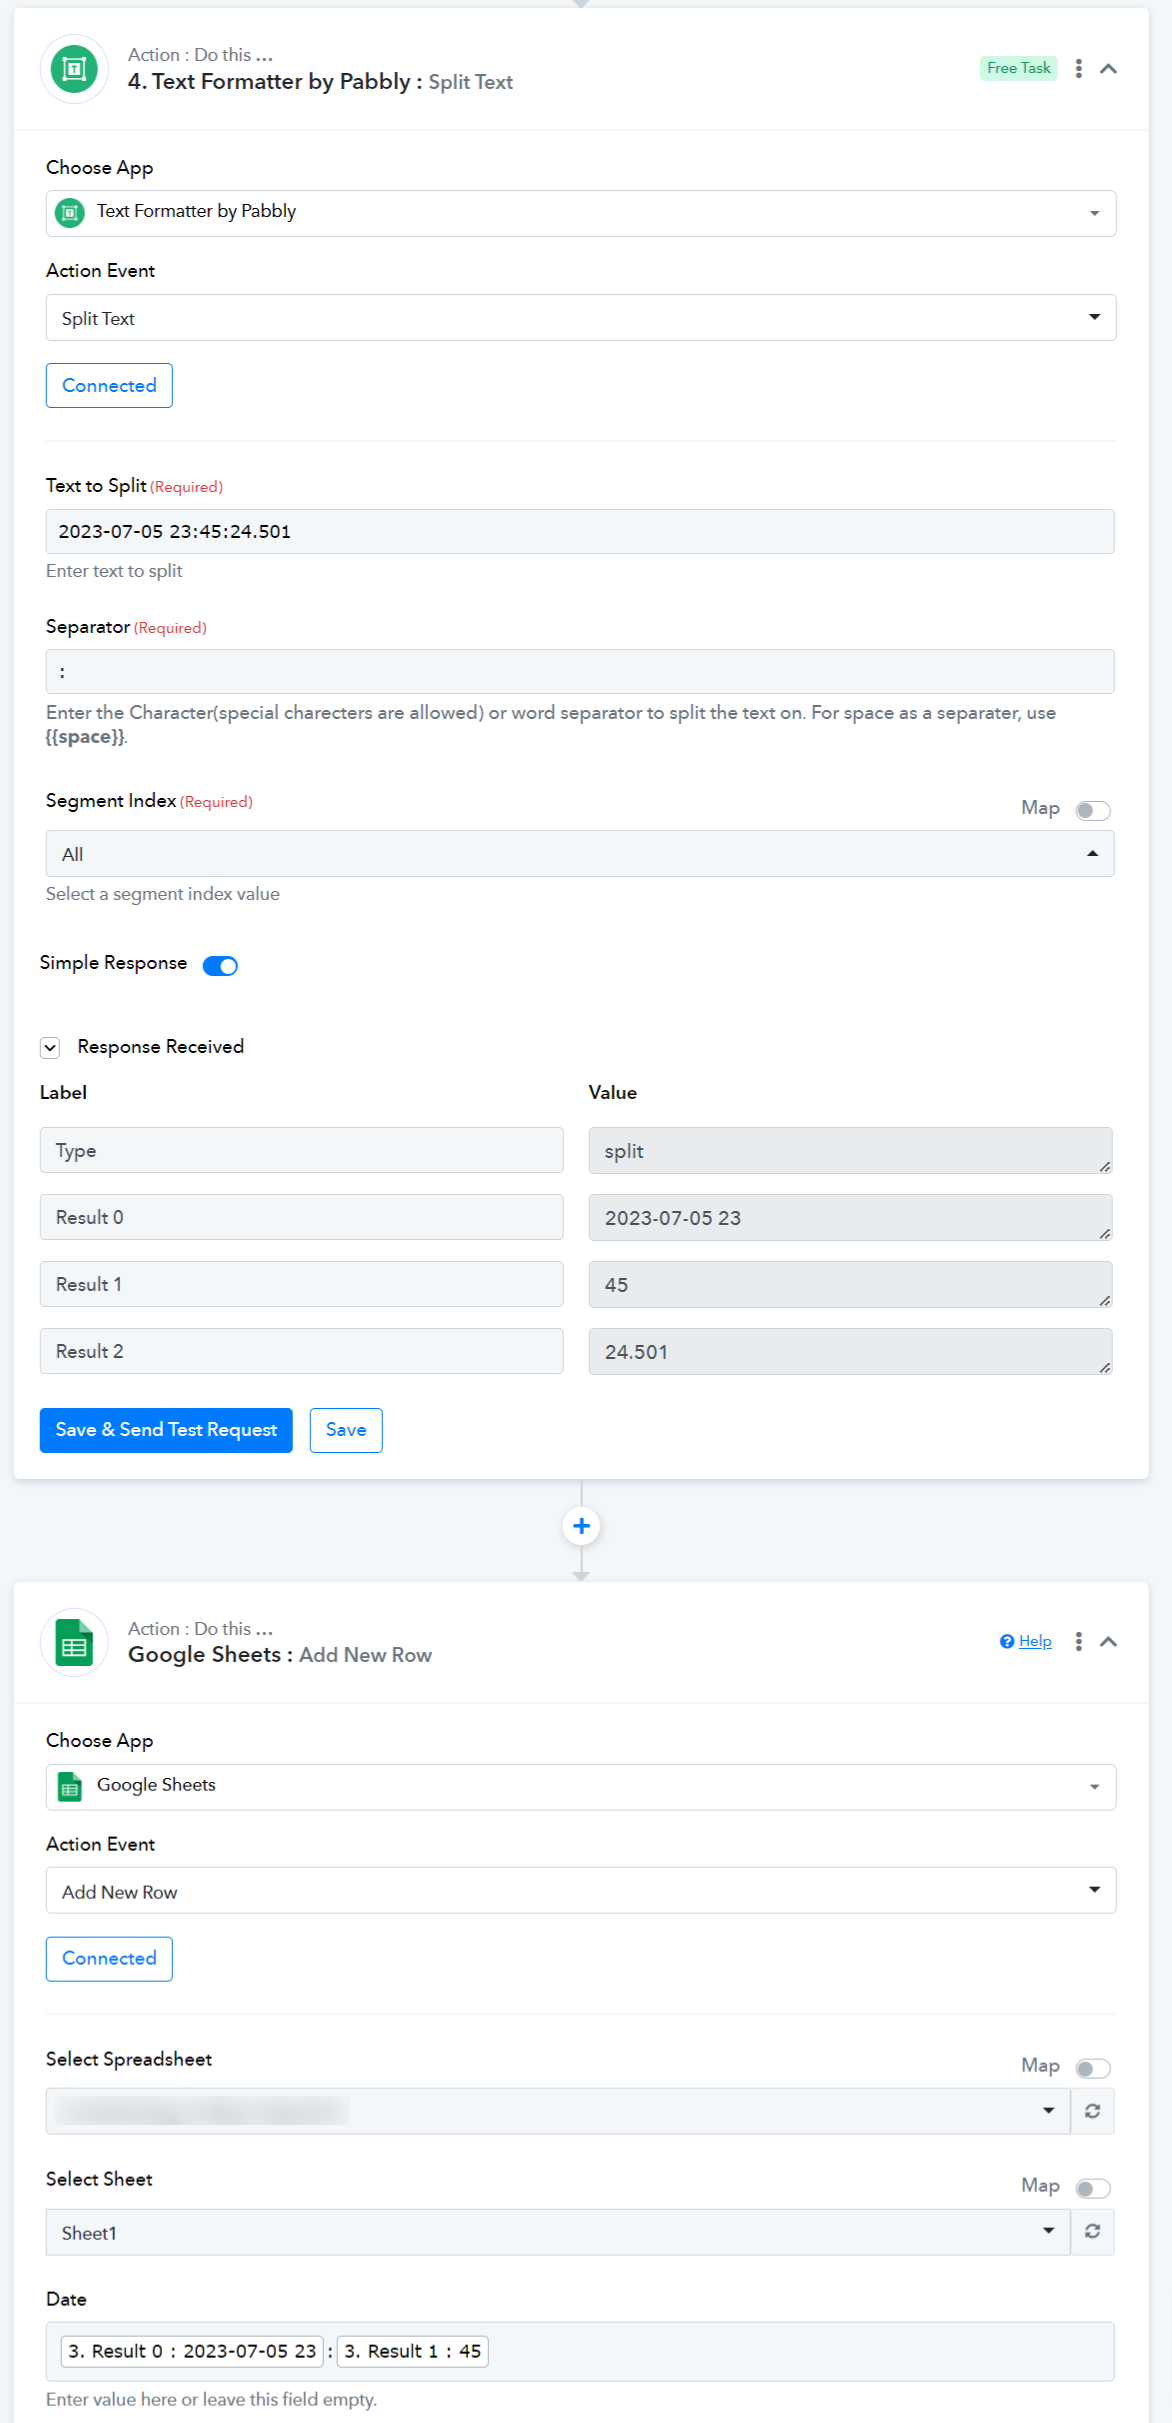Collapse the Text Formatter step with chevron

click(1108, 68)
